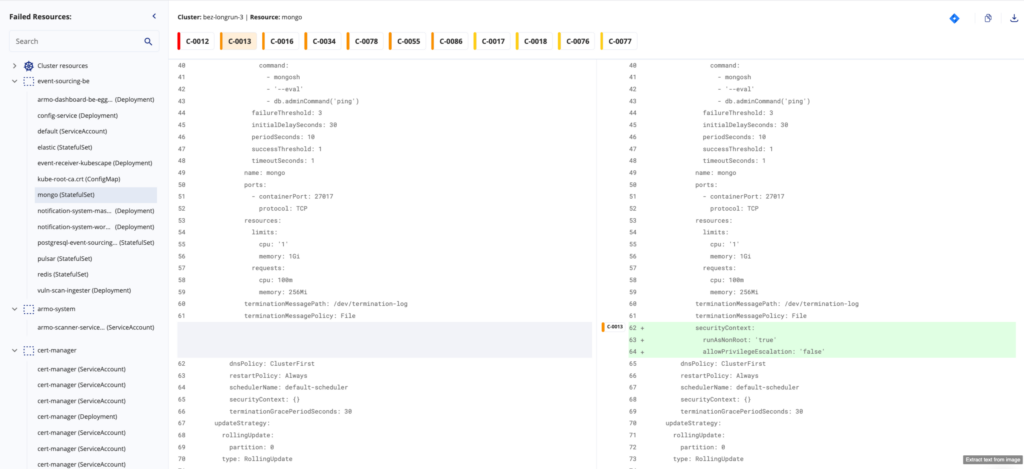Select the C-0076 control tab
The width and height of the screenshot is (1024, 469).
pyautogui.click(x=577, y=41)
